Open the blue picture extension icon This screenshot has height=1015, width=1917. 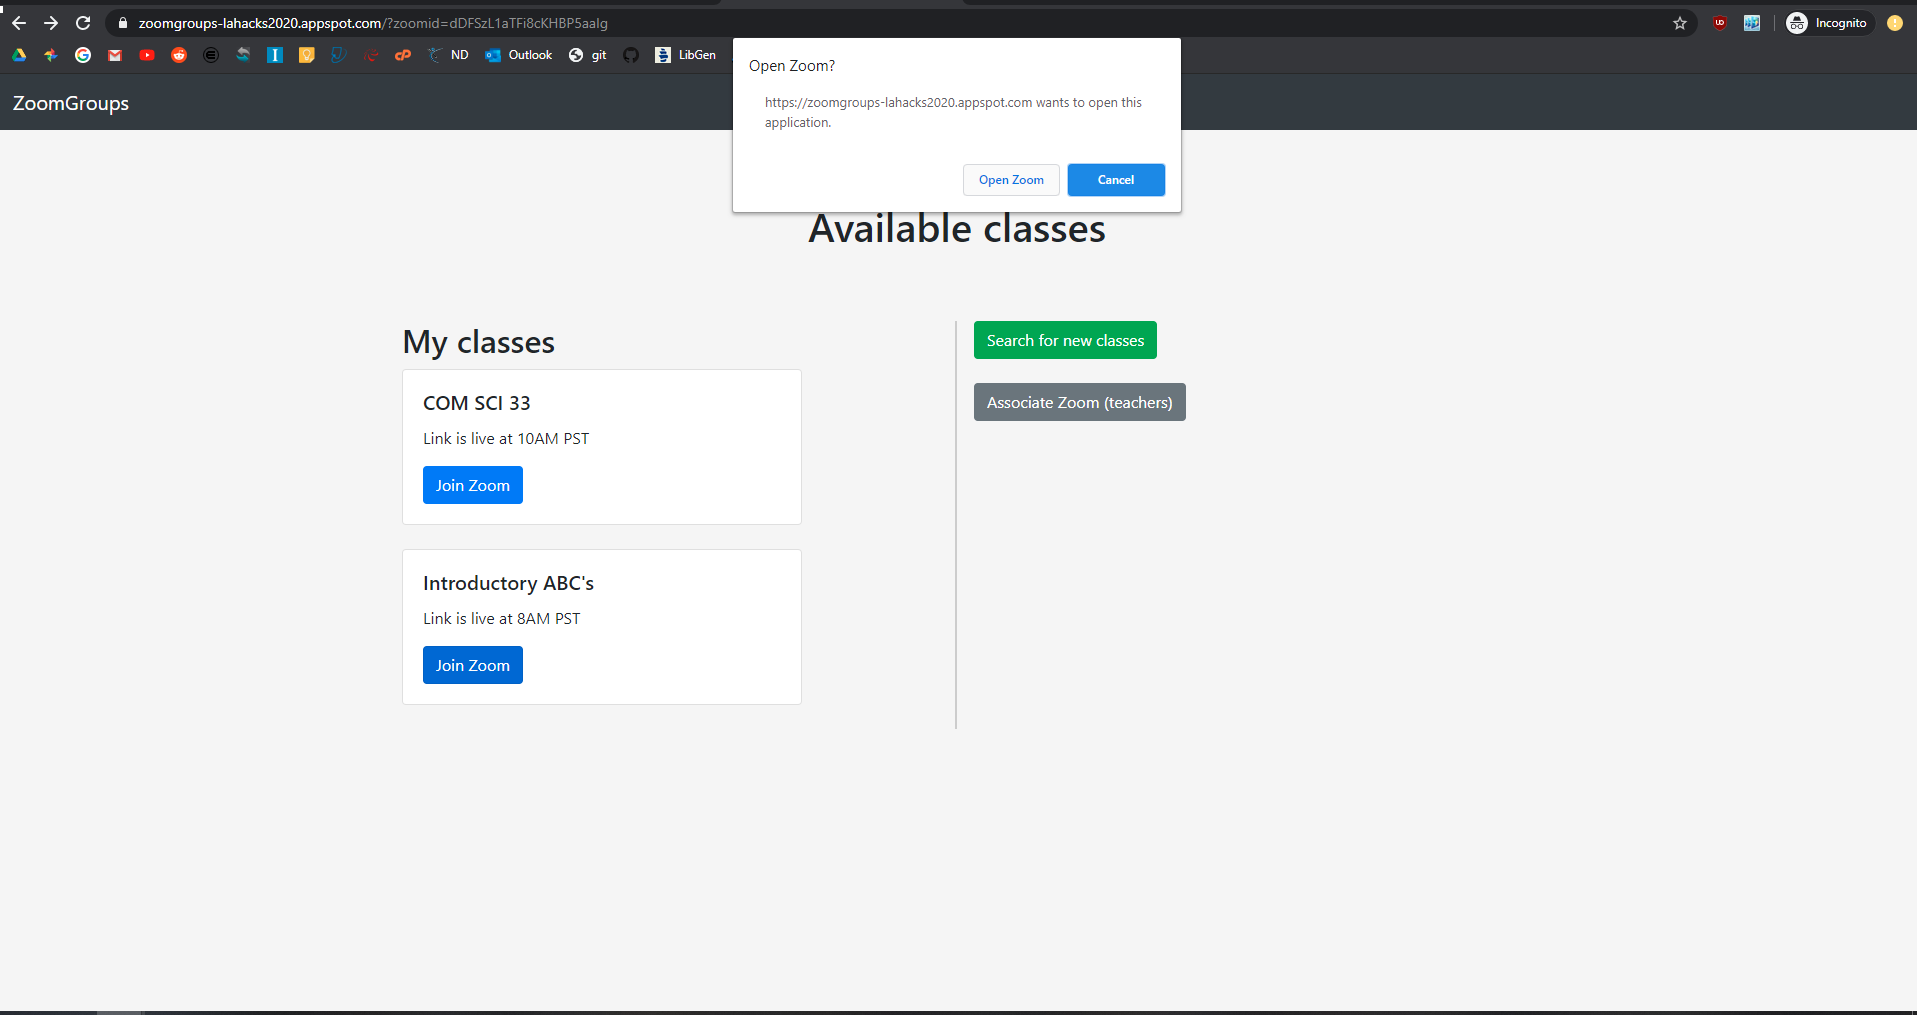(x=1752, y=23)
